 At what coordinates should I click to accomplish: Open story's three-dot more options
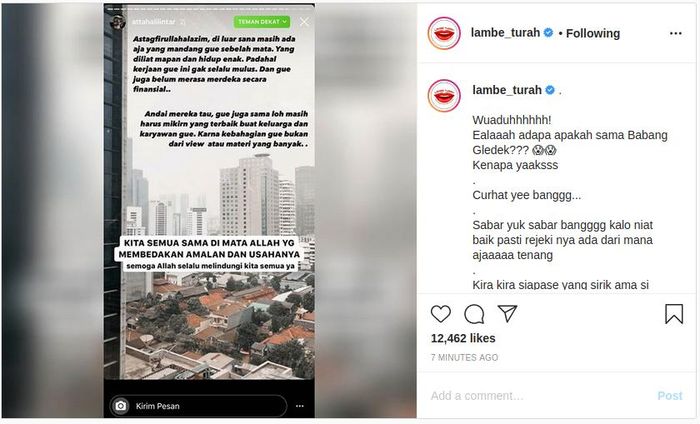300,406
